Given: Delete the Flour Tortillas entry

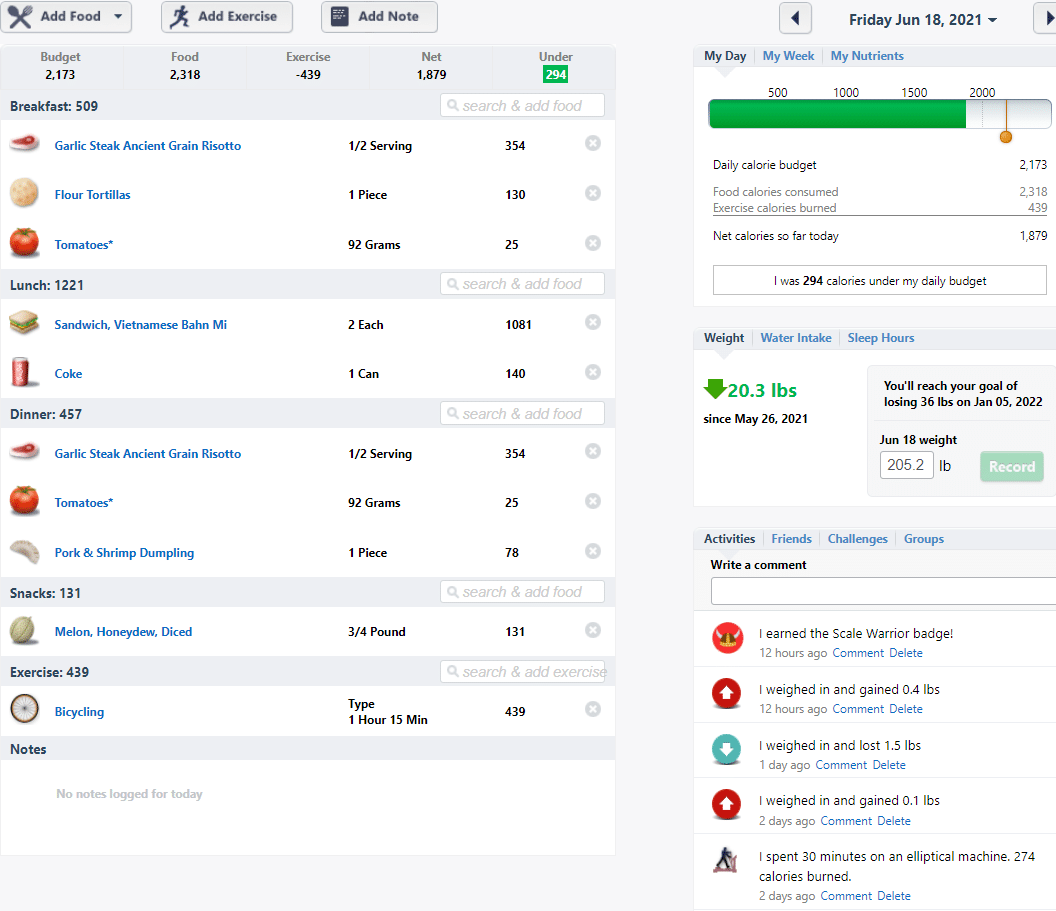Looking at the screenshot, I should (x=593, y=193).
